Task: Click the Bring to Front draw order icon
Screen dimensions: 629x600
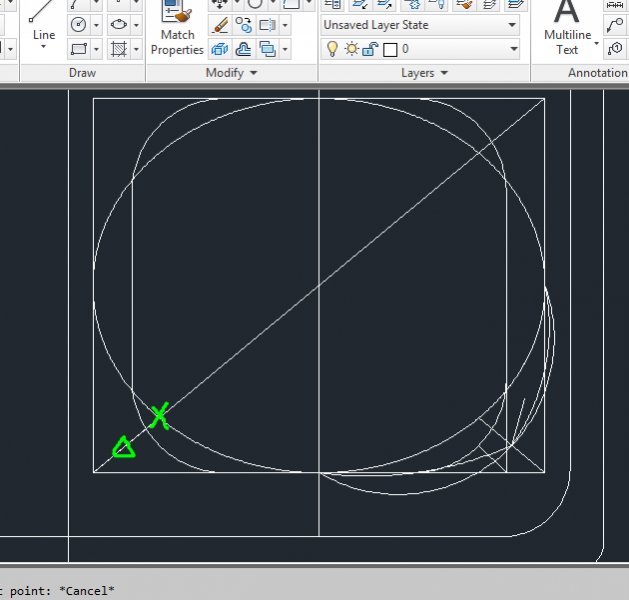Action: pyautogui.click(x=267, y=49)
